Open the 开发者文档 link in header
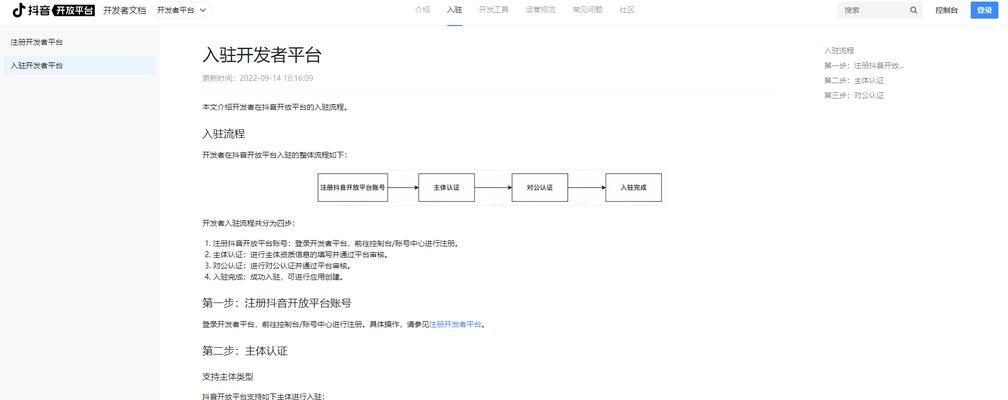1008x400 pixels. coord(125,10)
